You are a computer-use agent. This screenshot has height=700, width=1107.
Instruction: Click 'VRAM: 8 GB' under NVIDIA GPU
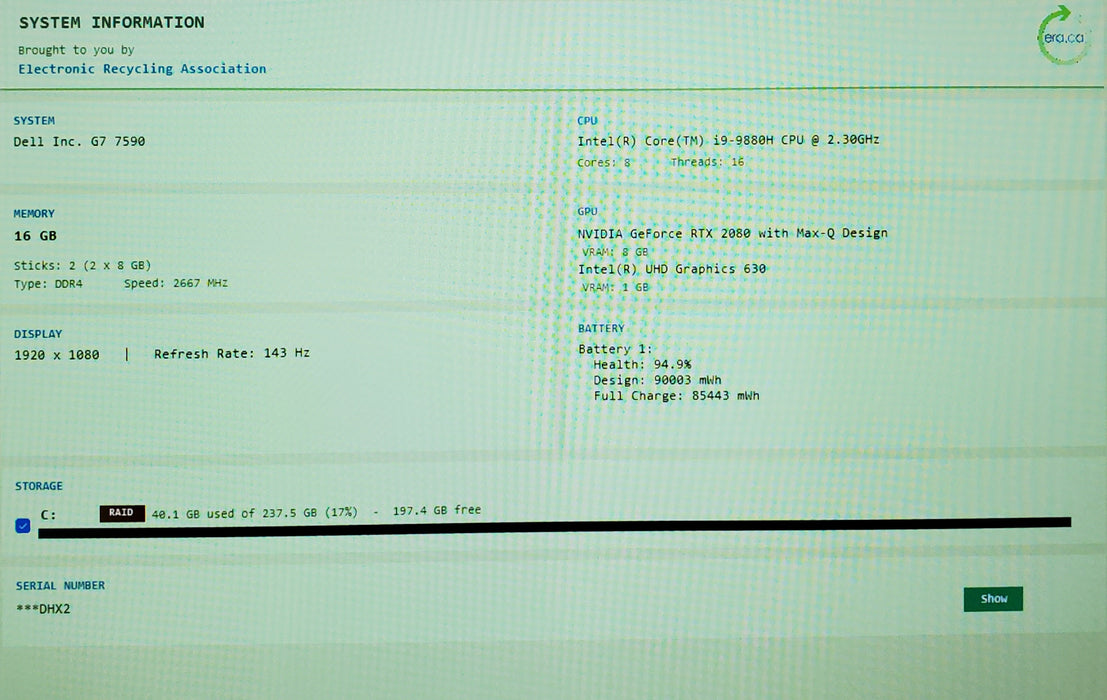tap(615, 252)
